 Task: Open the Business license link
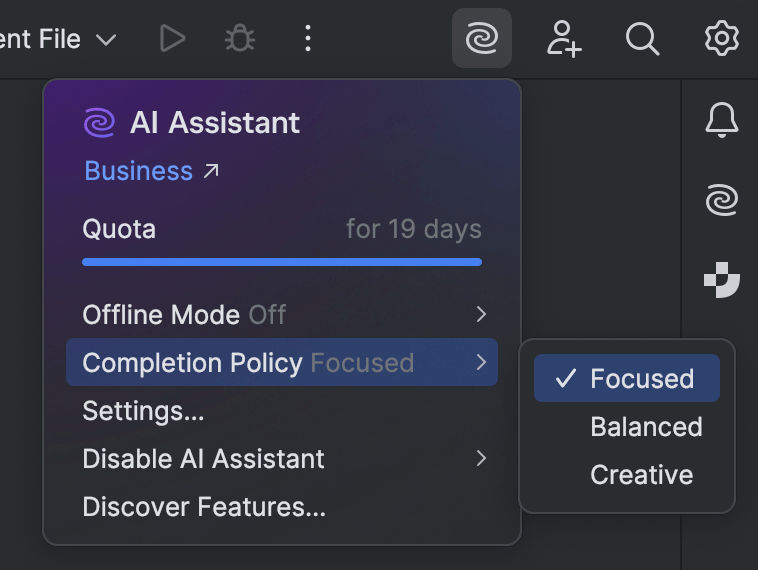point(150,171)
